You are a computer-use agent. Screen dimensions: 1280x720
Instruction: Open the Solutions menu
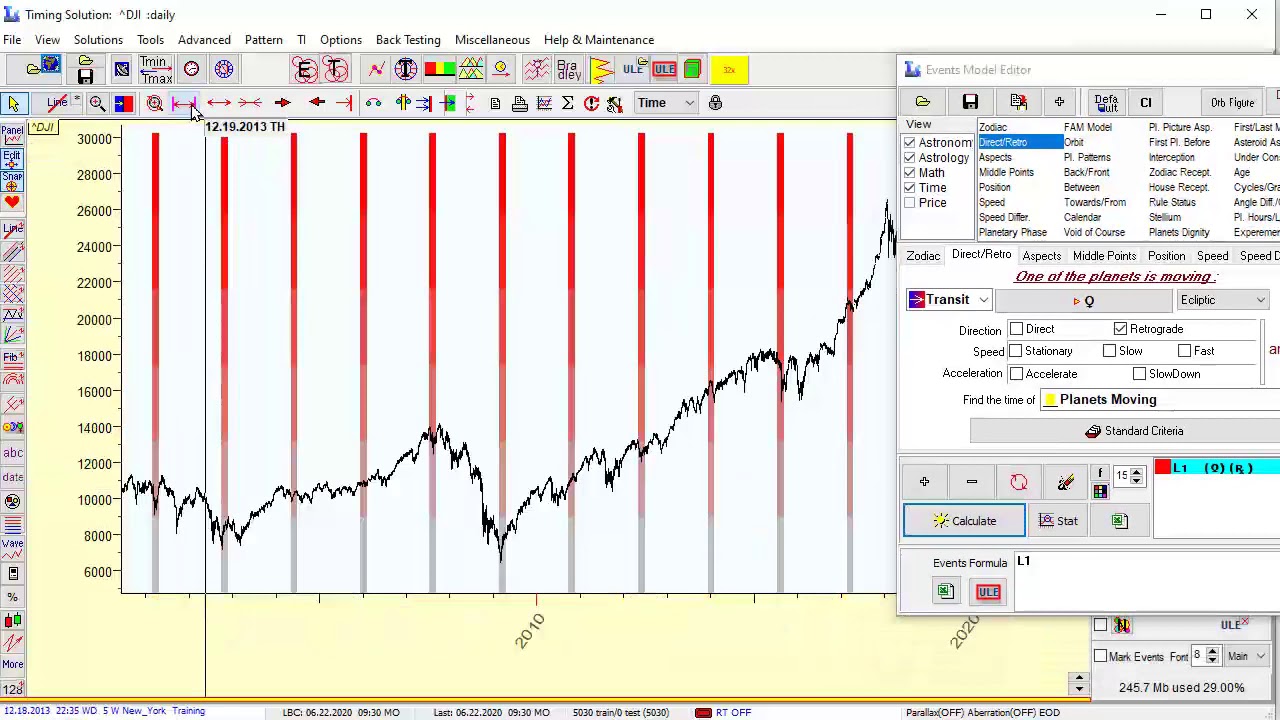98,40
